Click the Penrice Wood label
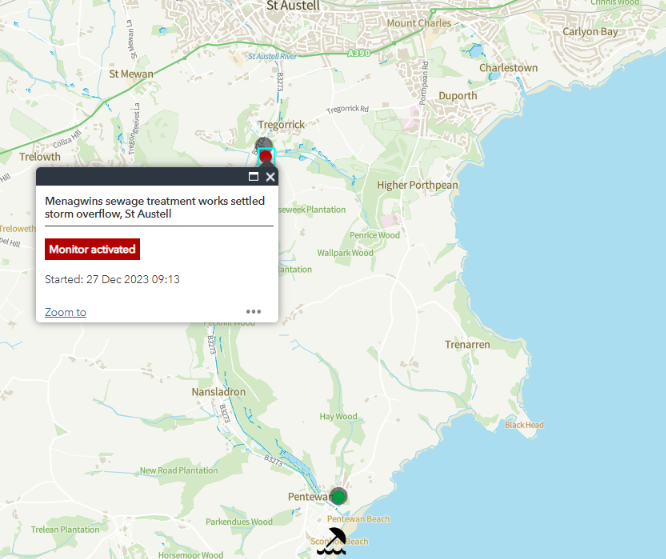Image resolution: width=666 pixels, height=559 pixels. [x=375, y=235]
